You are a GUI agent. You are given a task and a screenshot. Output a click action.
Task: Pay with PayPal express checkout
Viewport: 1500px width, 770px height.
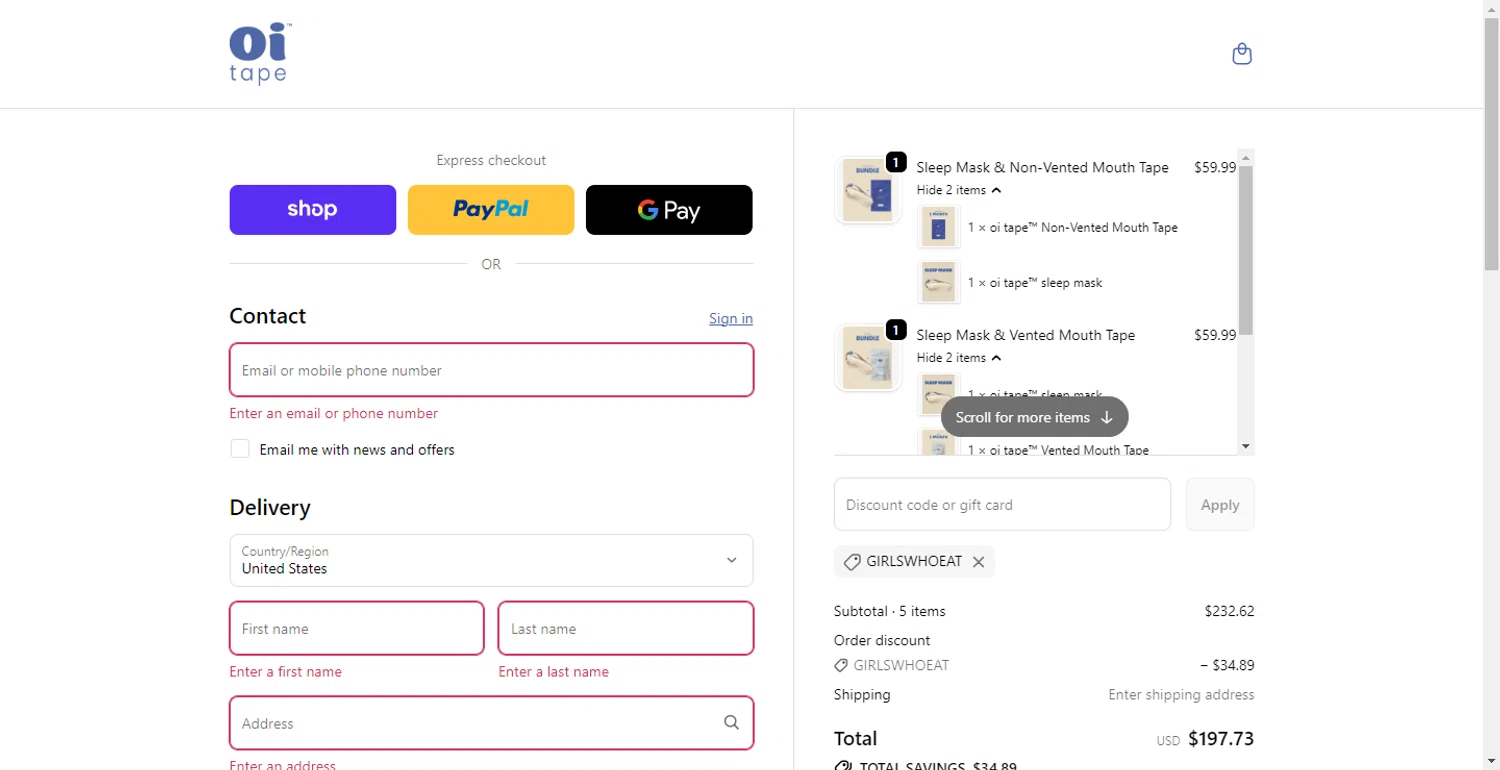pyautogui.click(x=491, y=210)
